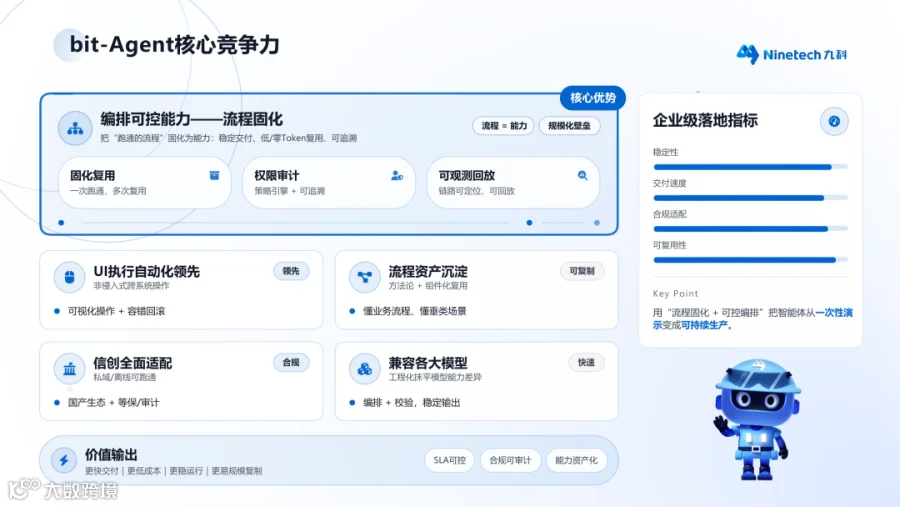Click the 可持续生产 highlighted text

coord(704,325)
